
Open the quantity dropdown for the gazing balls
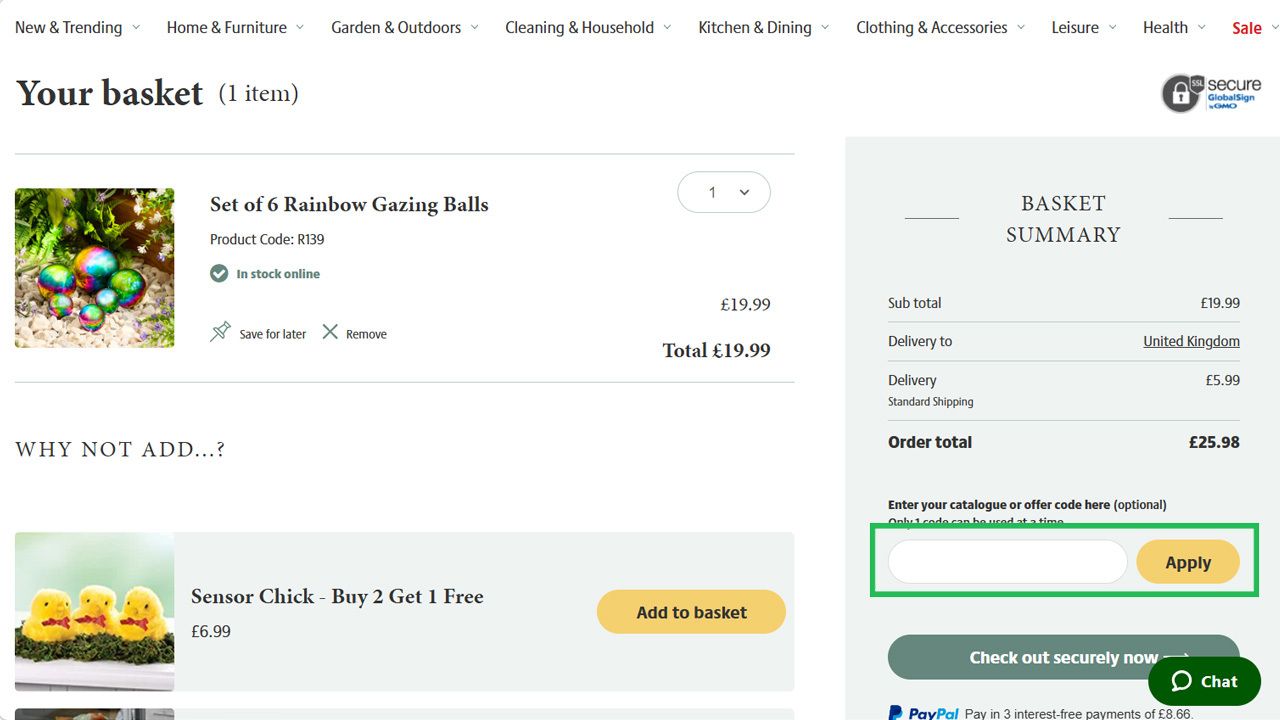pyautogui.click(x=723, y=191)
